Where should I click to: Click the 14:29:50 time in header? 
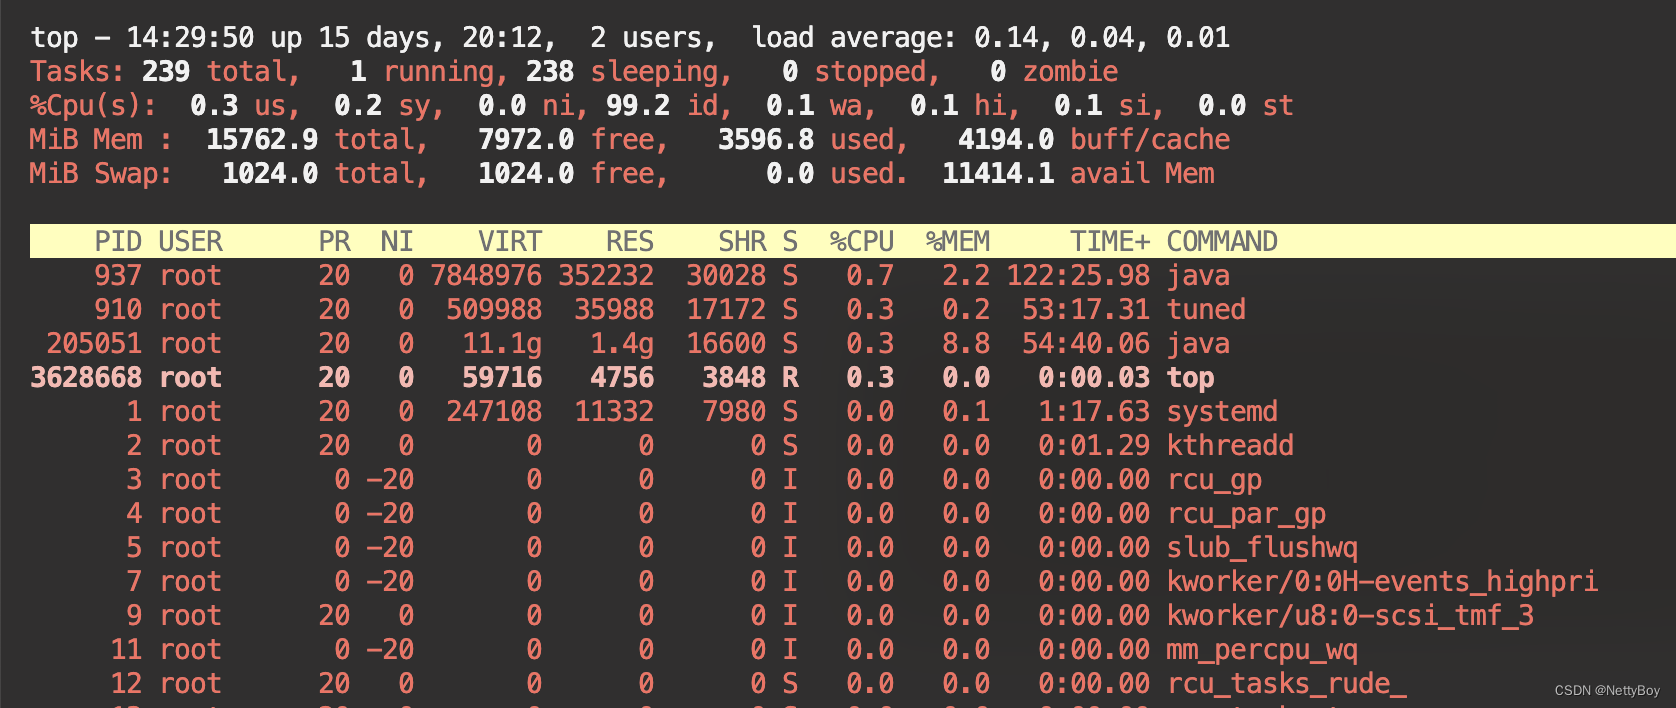click(190, 38)
